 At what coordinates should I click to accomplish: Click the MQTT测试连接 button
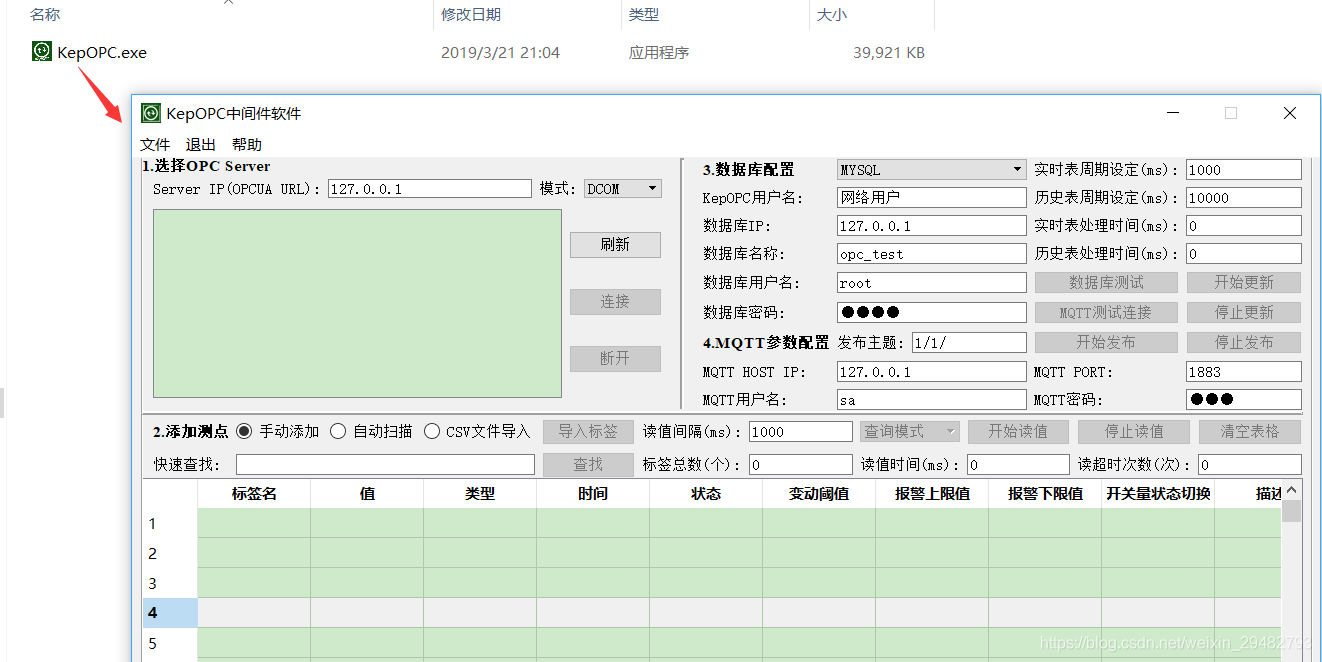click(x=1106, y=312)
